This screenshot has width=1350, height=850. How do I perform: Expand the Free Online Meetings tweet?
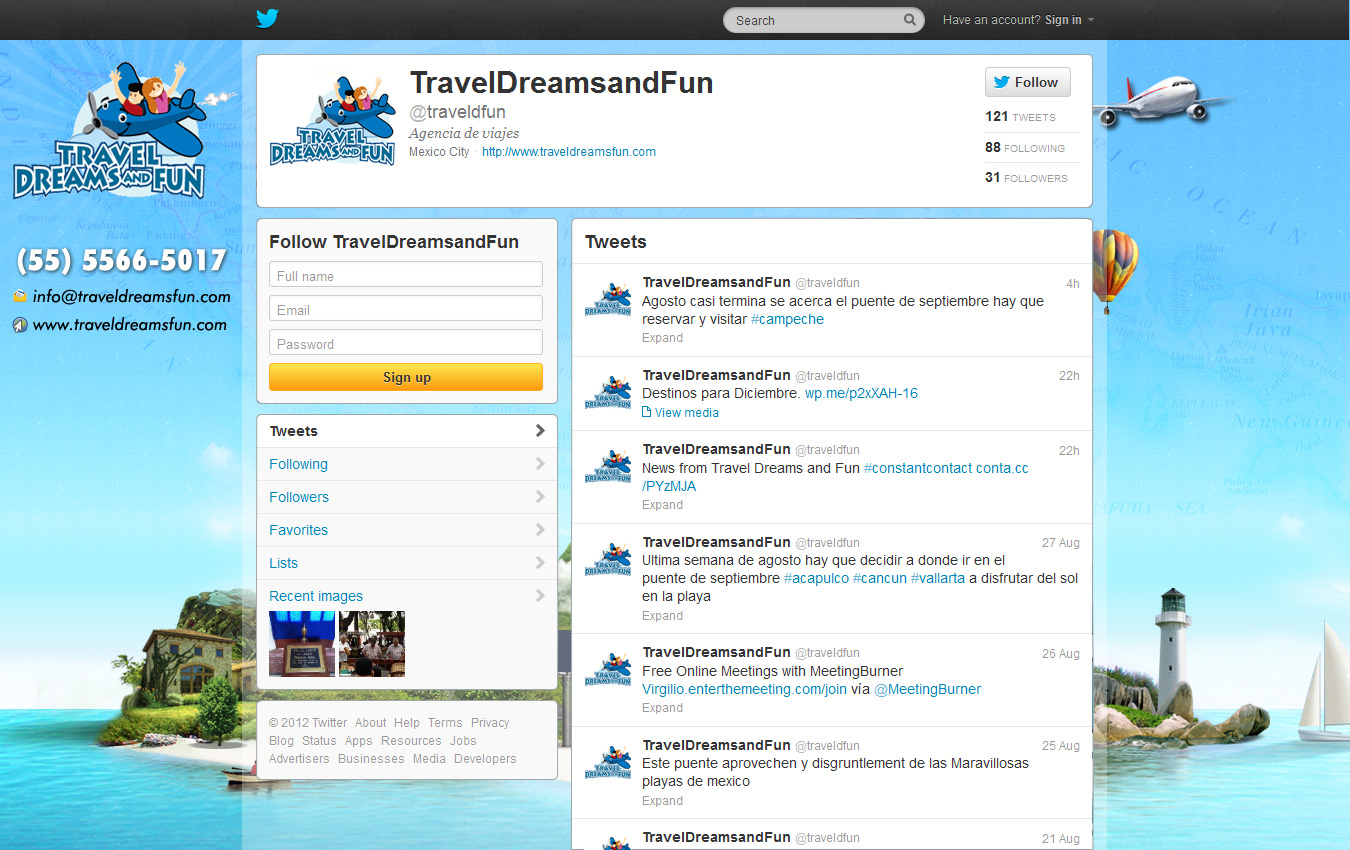coord(662,708)
